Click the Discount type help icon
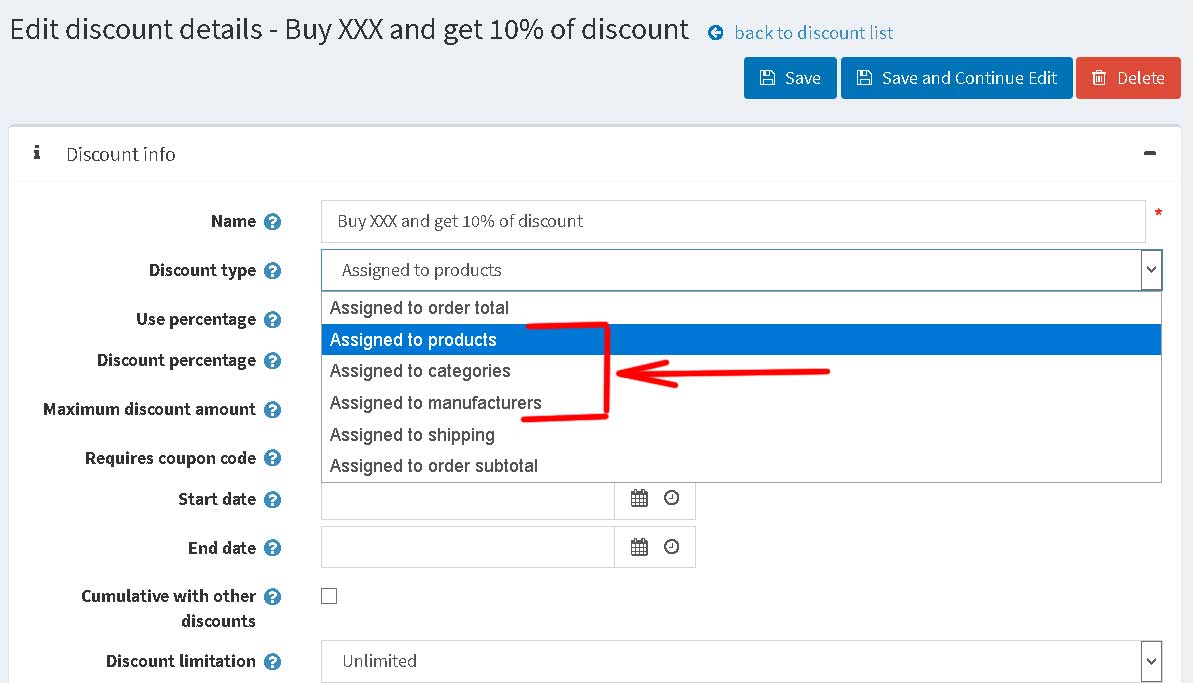The image size is (1193, 683). [x=272, y=271]
